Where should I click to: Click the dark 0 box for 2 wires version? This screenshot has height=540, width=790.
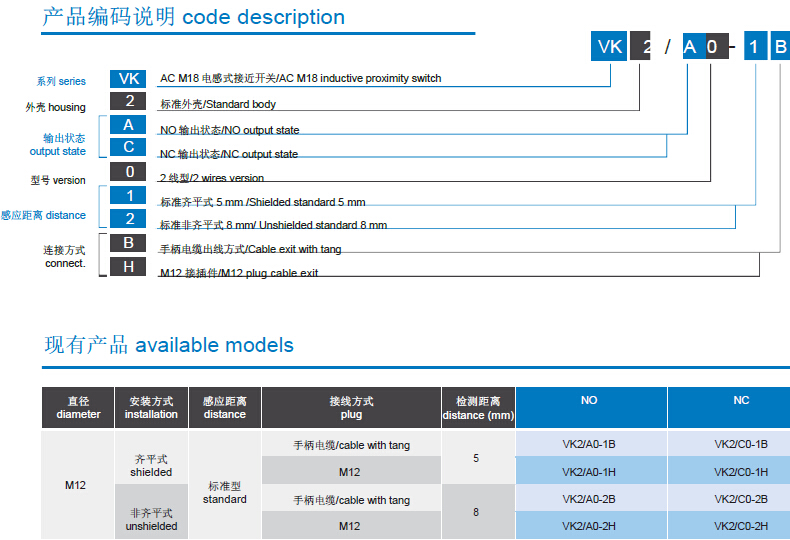pos(128,172)
